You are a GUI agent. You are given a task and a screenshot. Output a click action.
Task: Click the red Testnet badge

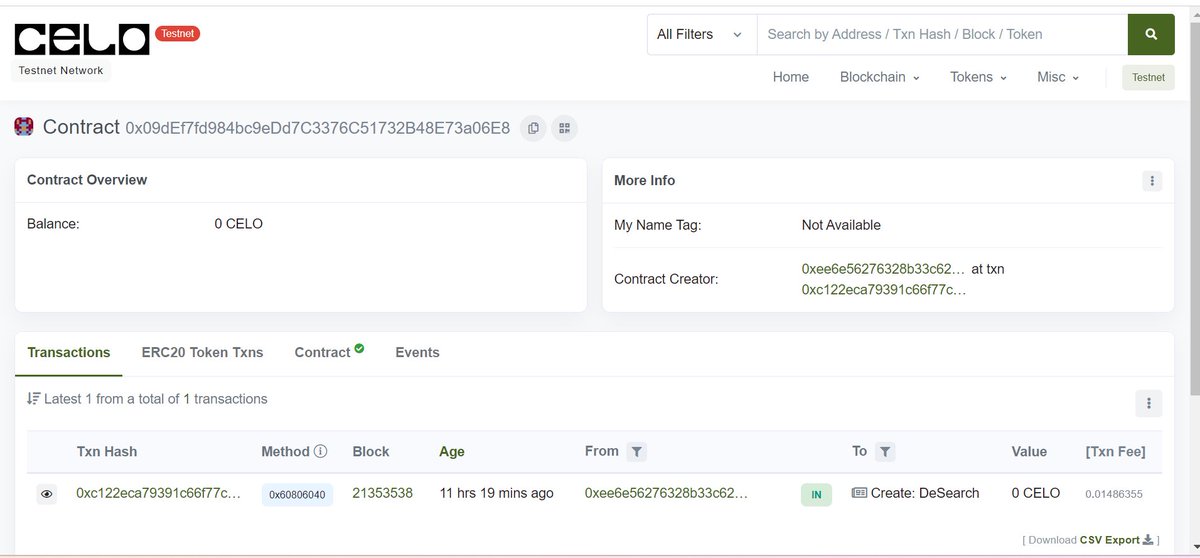coord(178,33)
